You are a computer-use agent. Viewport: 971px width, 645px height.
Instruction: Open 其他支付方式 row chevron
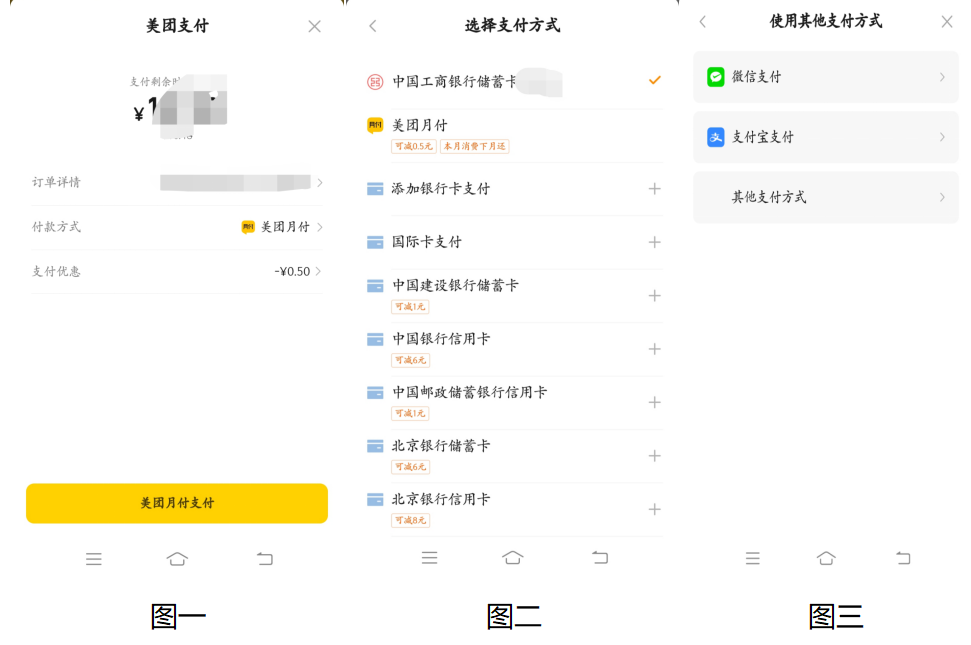pyautogui.click(x=942, y=197)
